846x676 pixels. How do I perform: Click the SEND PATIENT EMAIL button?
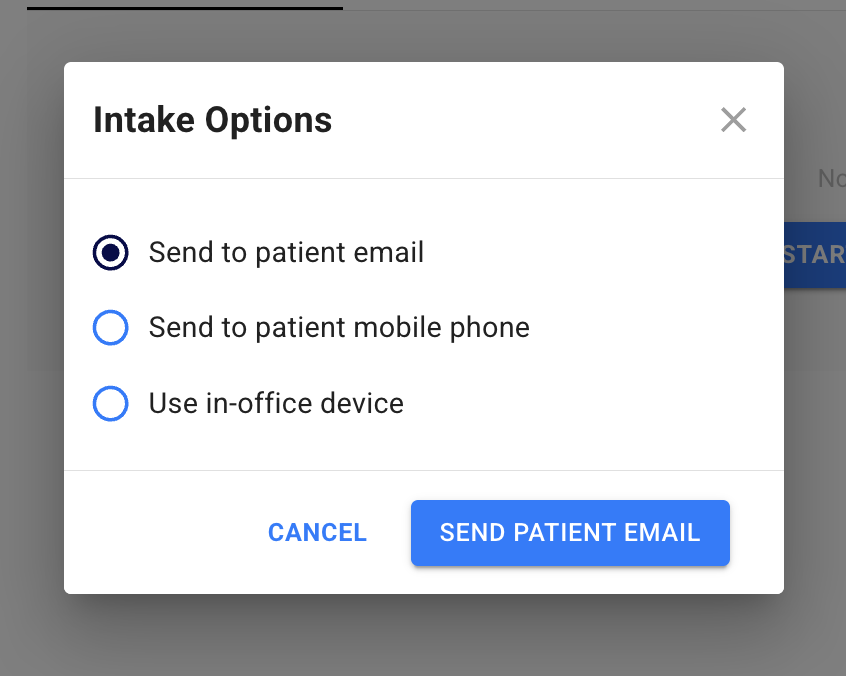(x=570, y=533)
